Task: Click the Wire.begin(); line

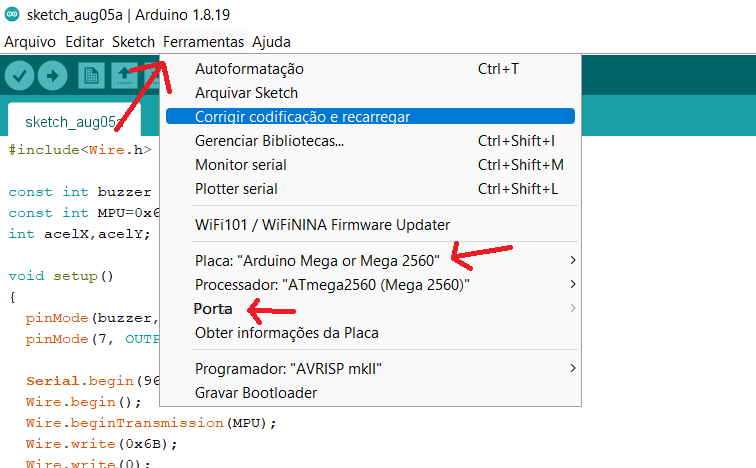Action: 83,402
